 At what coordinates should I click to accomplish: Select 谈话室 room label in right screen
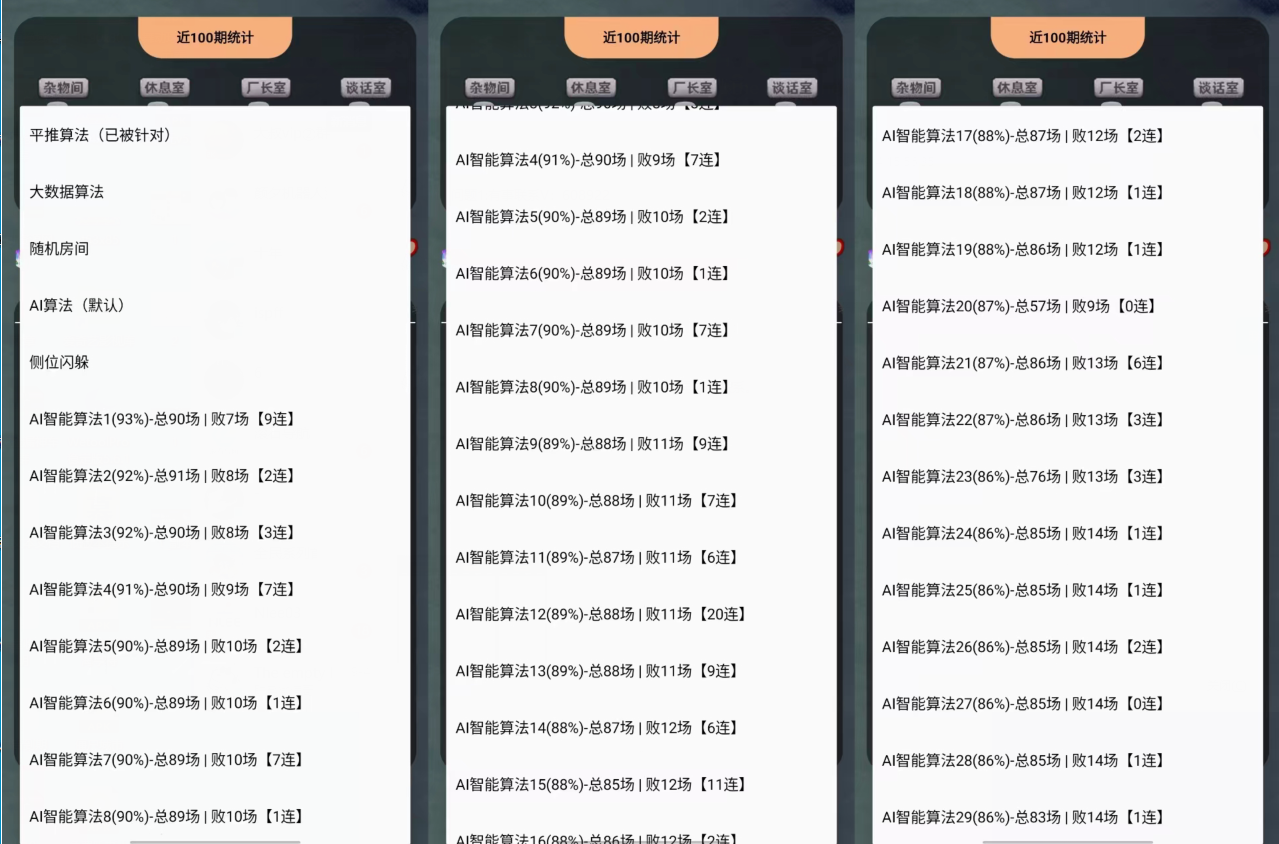[x=1218, y=88]
